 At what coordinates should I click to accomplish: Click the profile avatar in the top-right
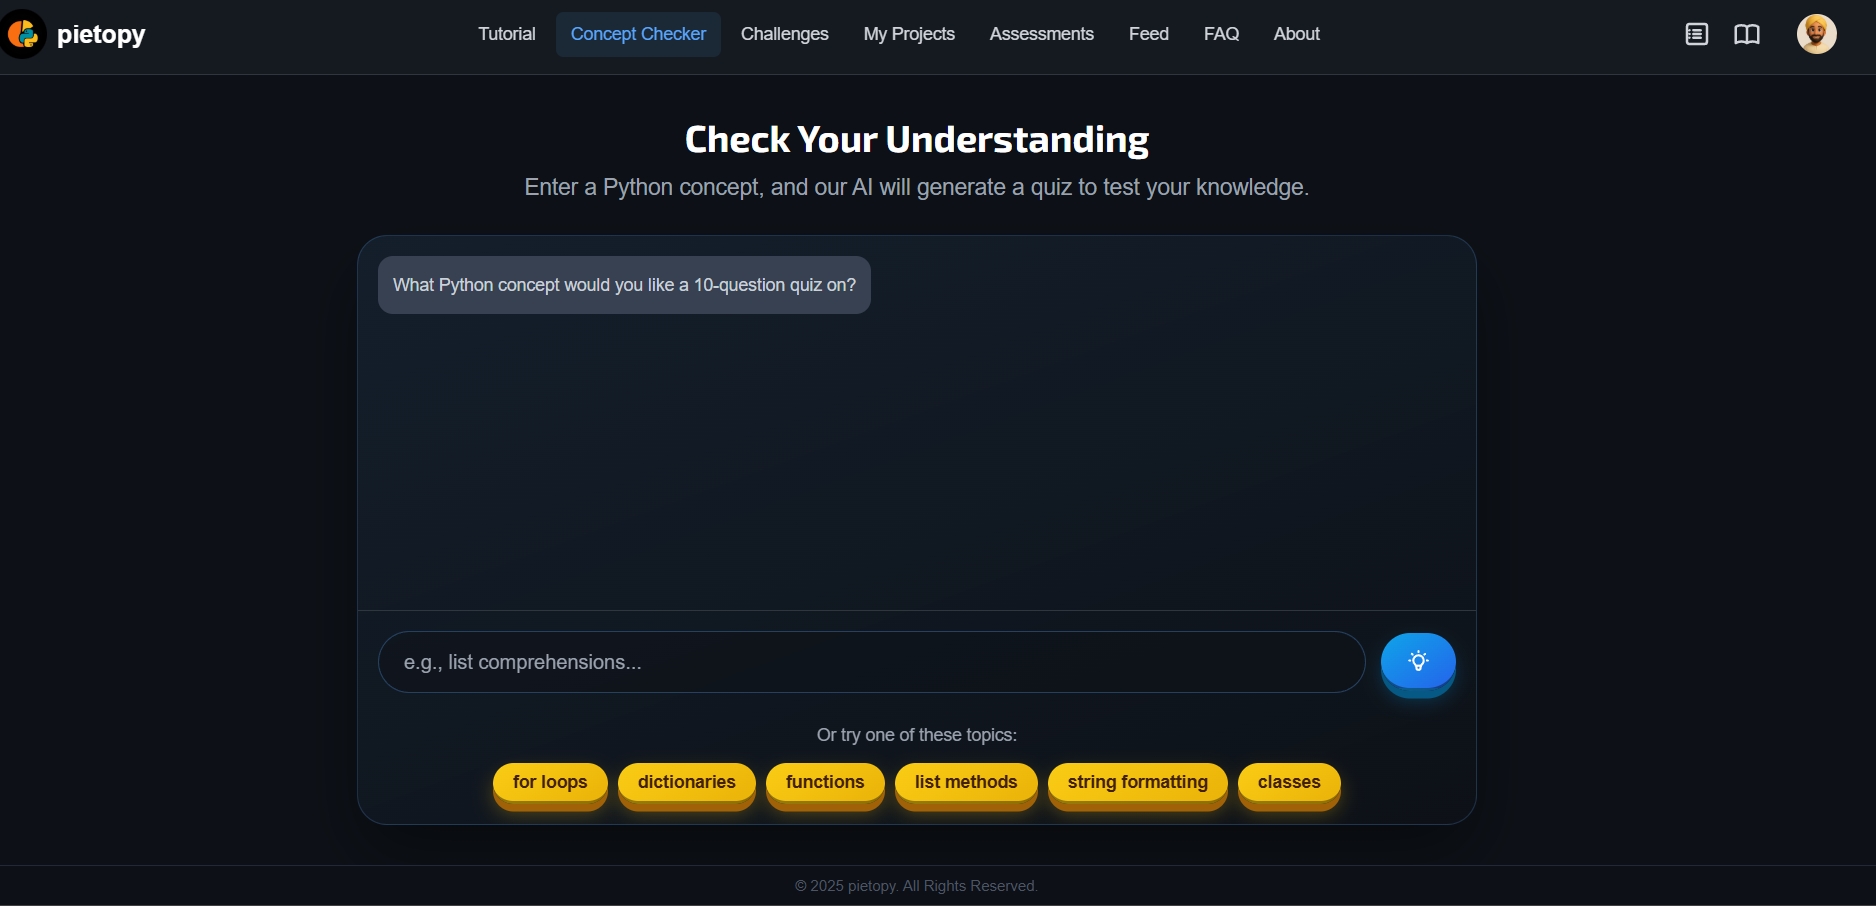point(1817,33)
